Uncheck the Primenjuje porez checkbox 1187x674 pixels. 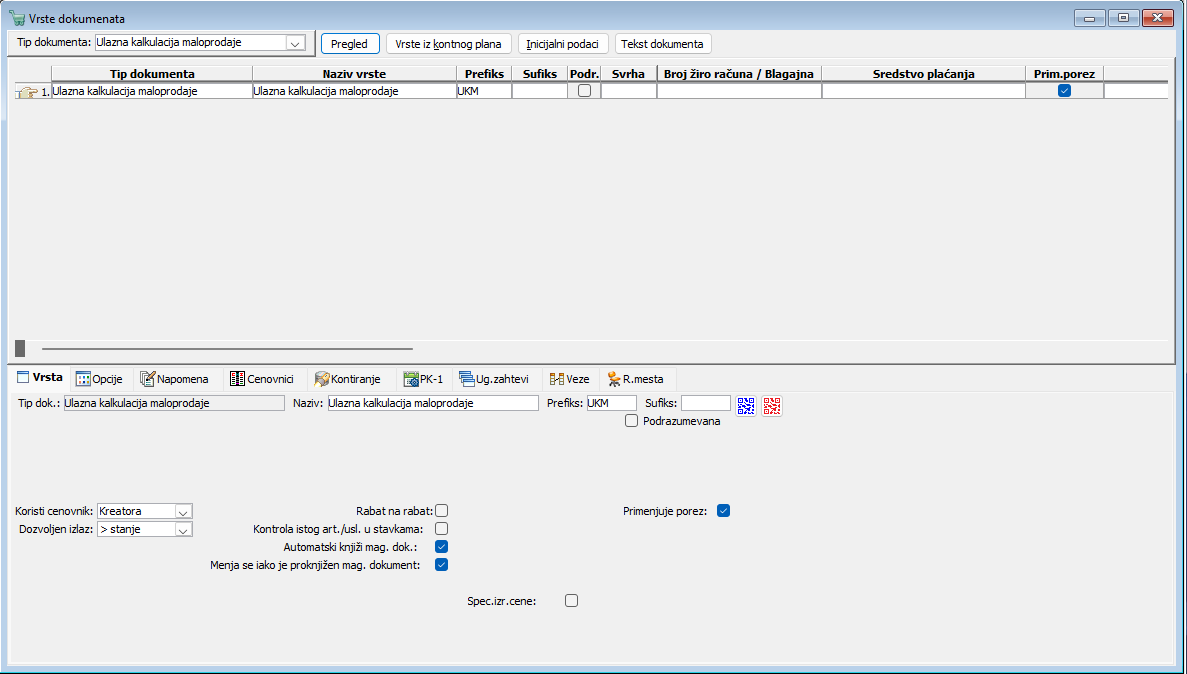[724, 511]
